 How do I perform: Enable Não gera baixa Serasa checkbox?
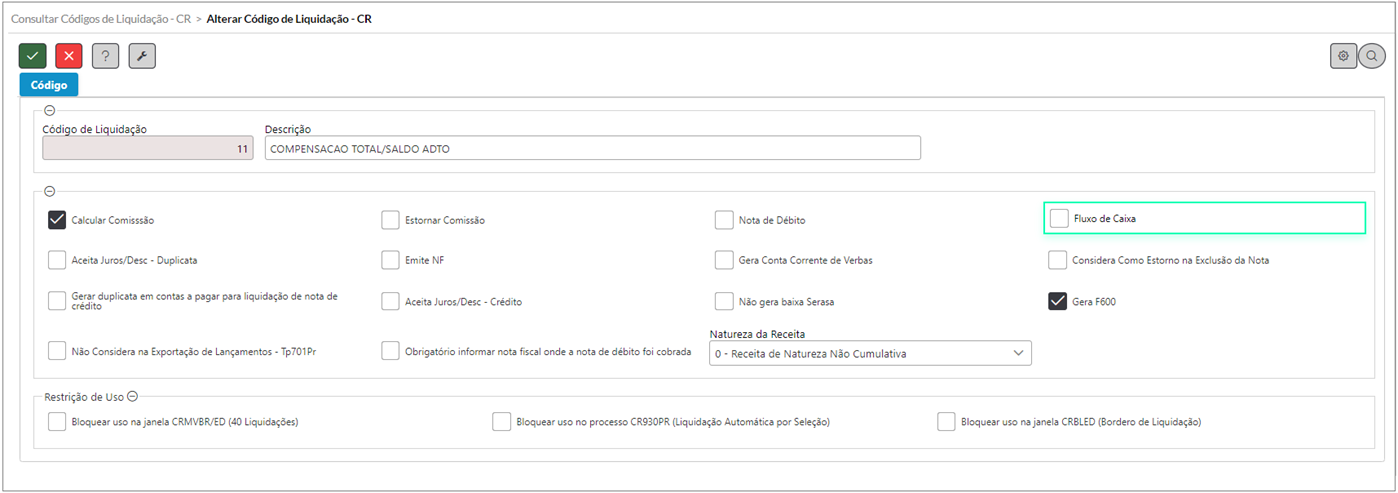[724, 301]
